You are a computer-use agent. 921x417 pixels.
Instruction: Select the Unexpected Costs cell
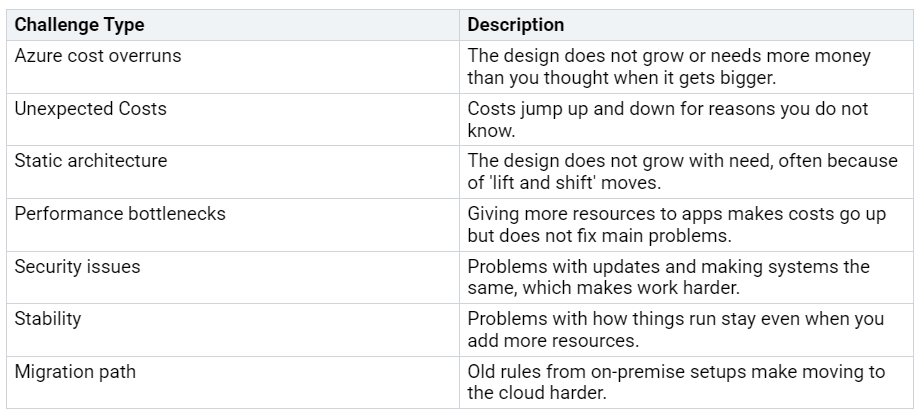[x=233, y=119]
